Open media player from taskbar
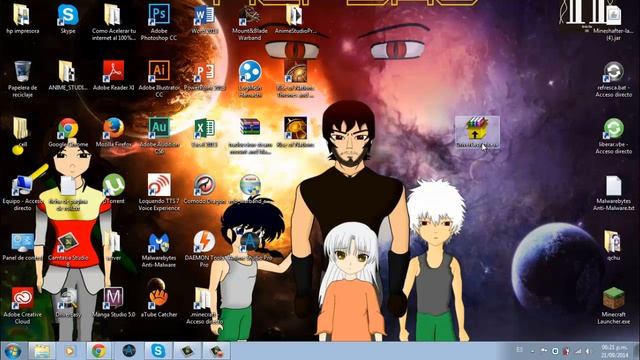The height and width of the screenshot is (360, 640). pyautogui.click(x=69, y=351)
